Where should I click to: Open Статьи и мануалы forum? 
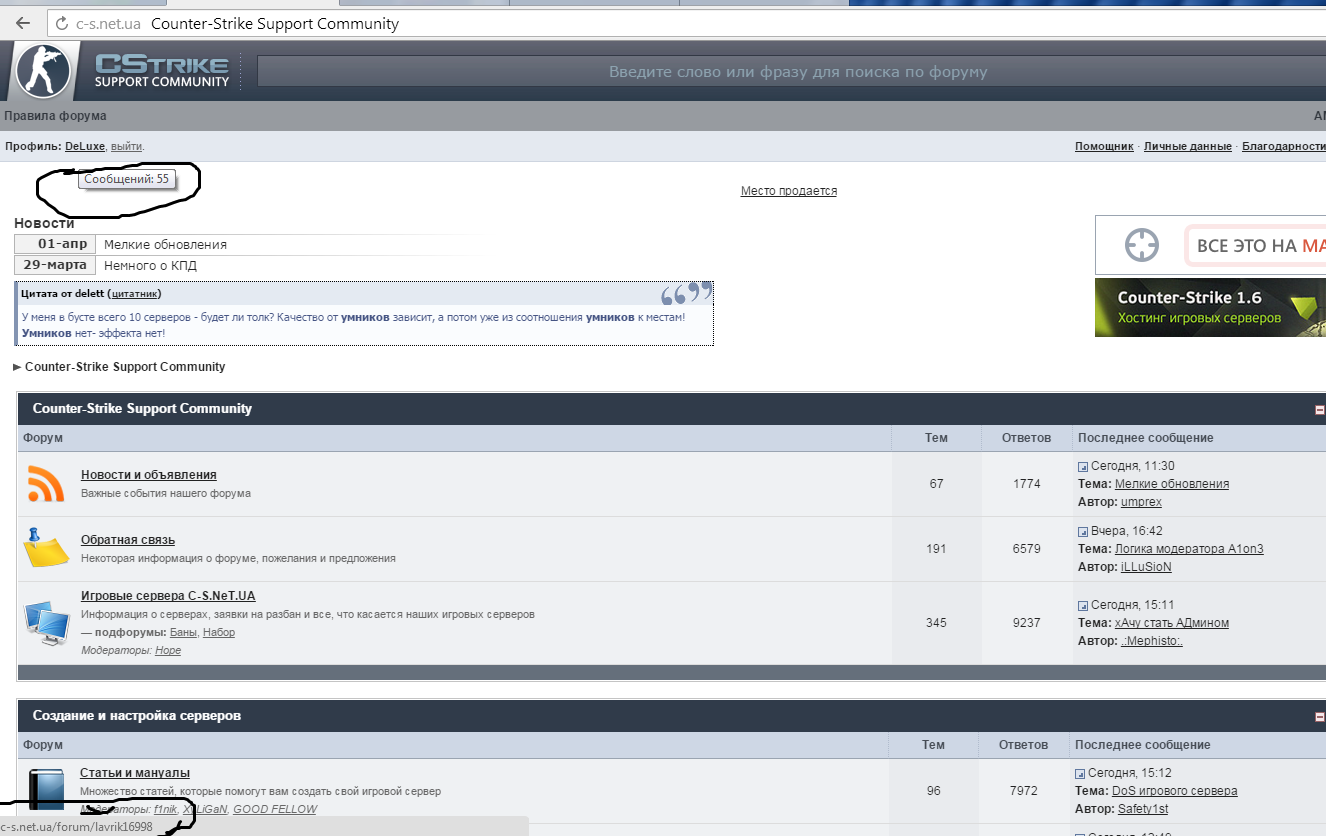[x=135, y=773]
